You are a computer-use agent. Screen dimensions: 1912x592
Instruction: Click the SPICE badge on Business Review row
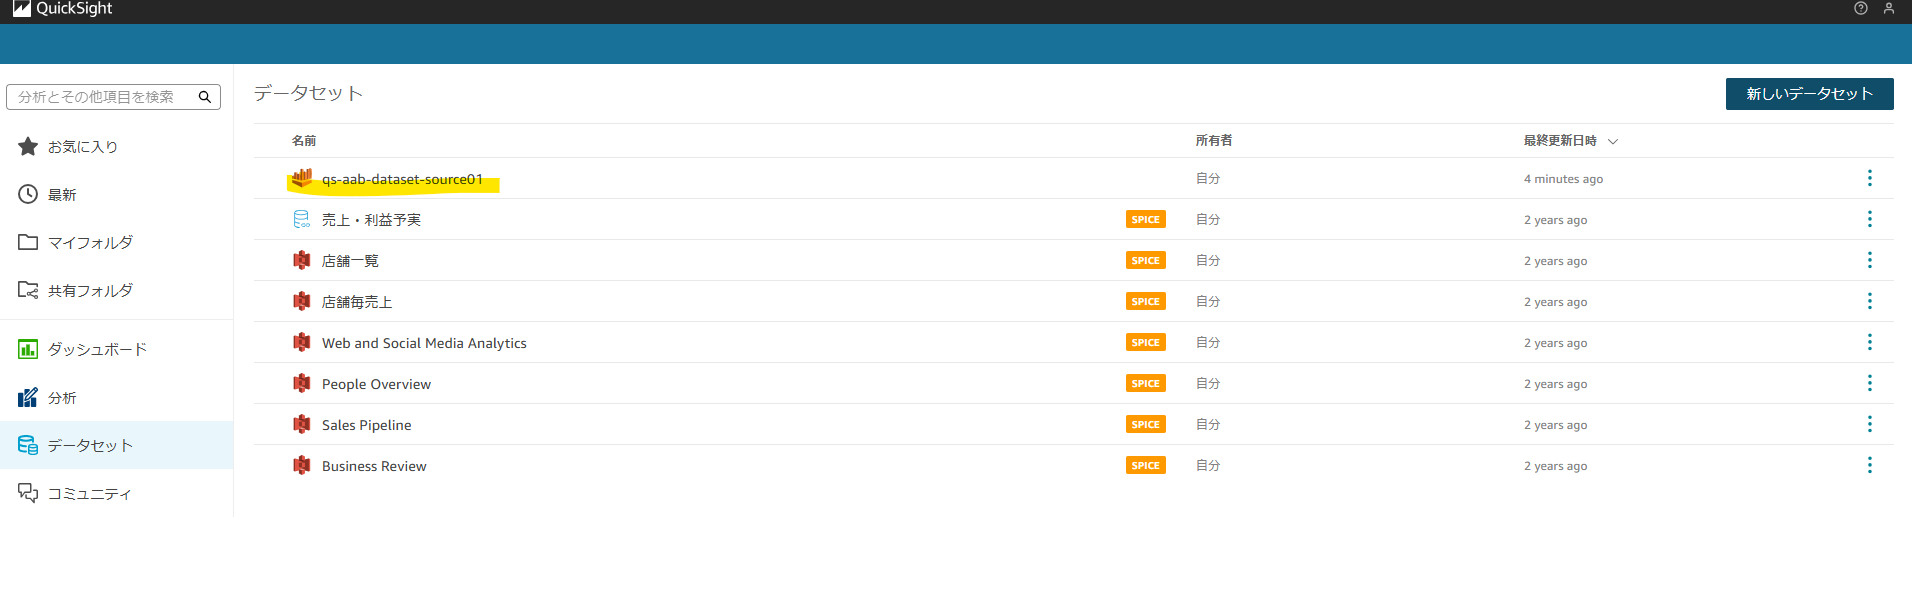coord(1146,465)
